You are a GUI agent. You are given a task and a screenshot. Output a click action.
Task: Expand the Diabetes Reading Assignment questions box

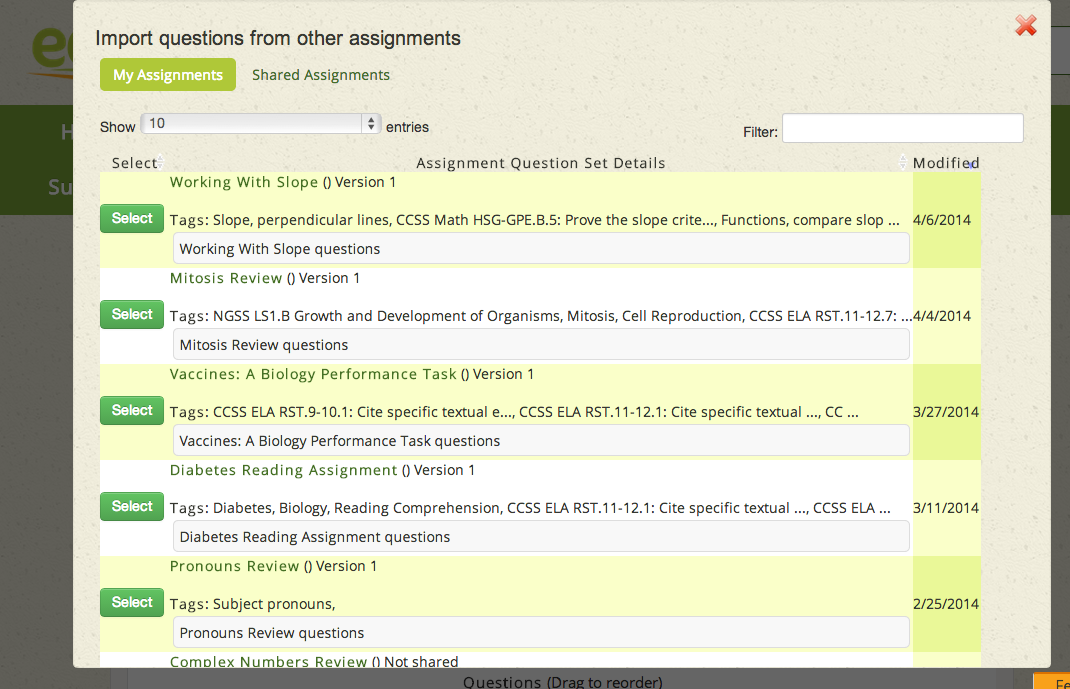click(x=541, y=537)
